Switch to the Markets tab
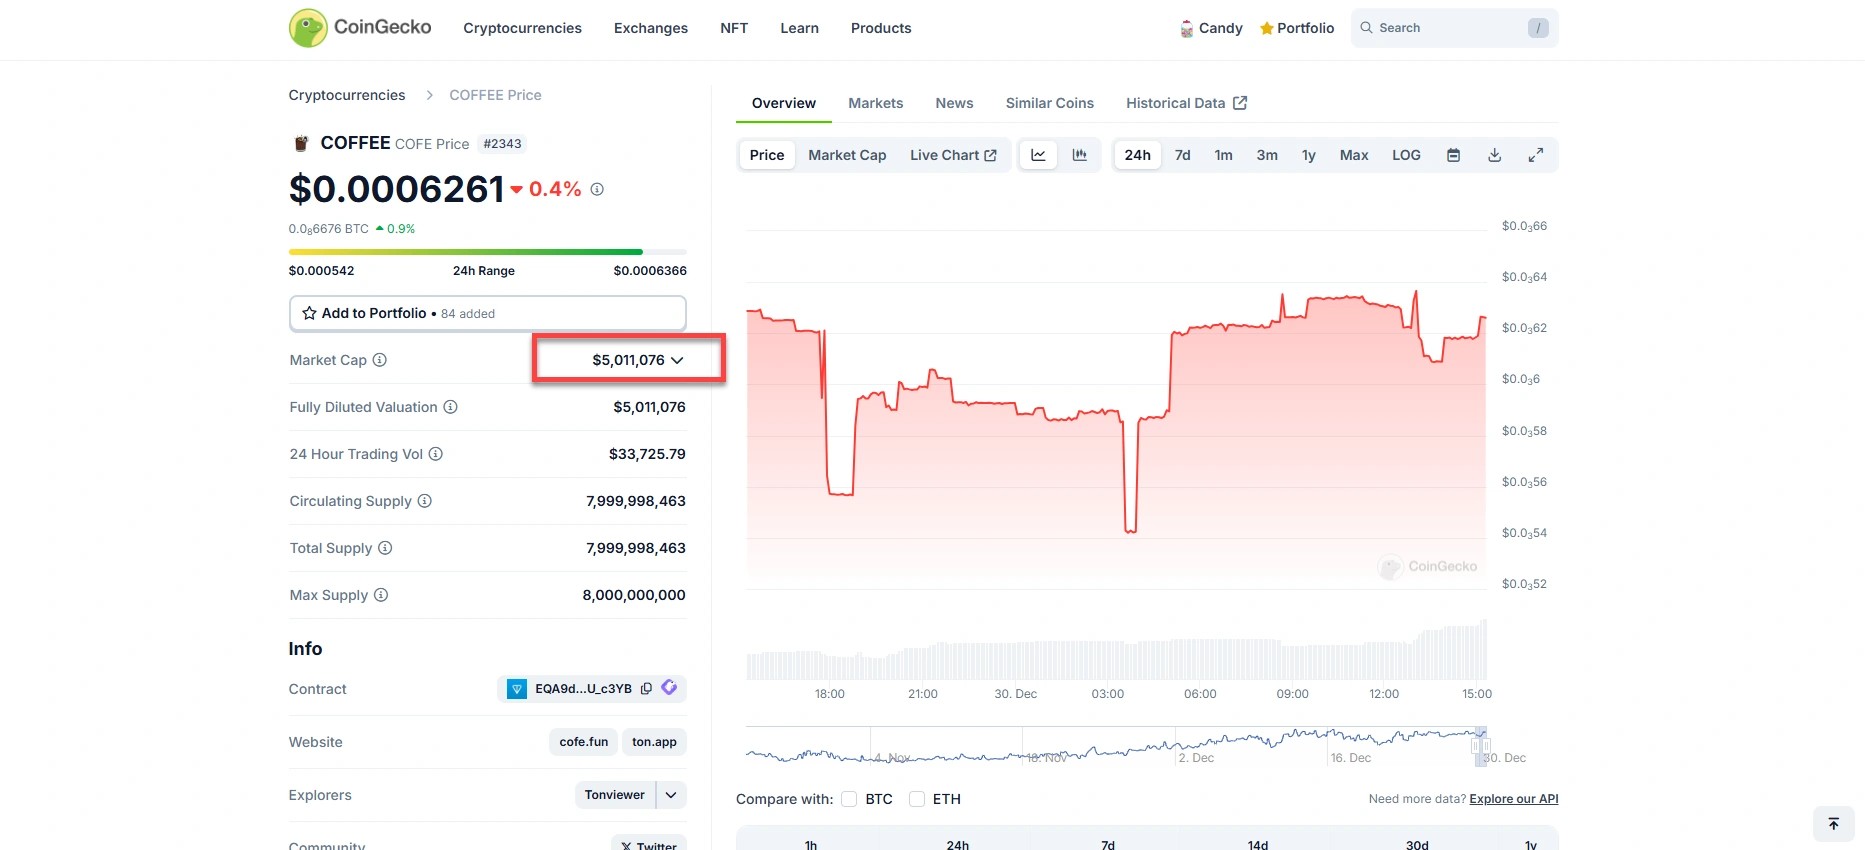This screenshot has height=850, width=1865. point(875,103)
